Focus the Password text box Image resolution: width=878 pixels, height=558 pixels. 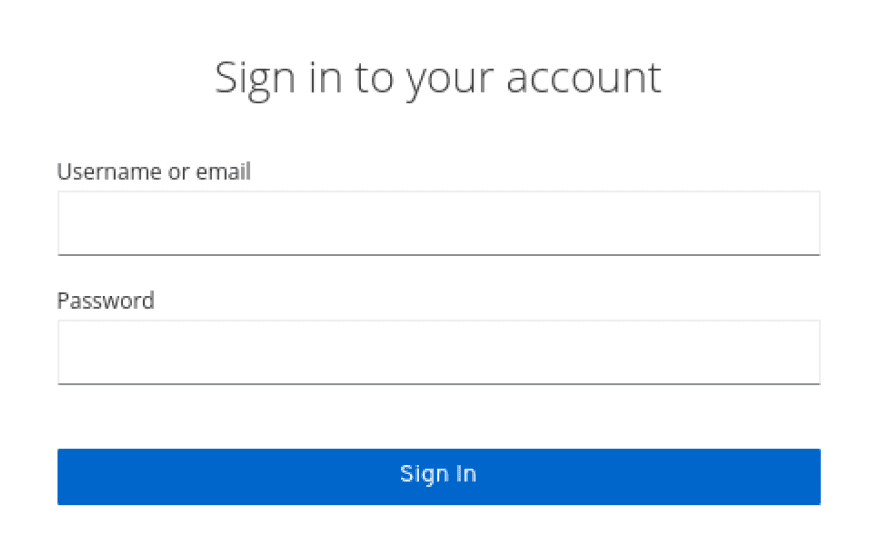[438, 352]
